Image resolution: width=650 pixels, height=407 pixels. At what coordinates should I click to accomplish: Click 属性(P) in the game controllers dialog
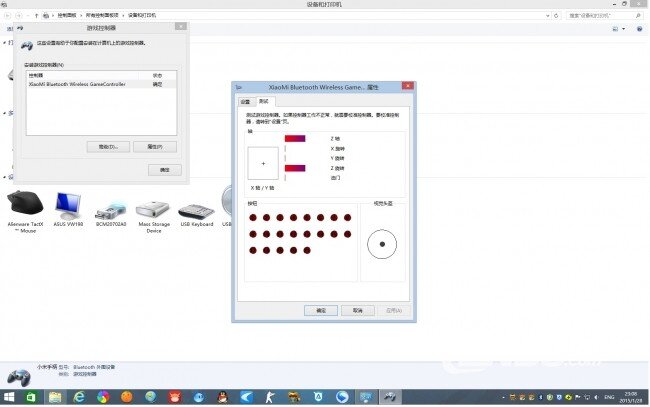click(x=155, y=147)
